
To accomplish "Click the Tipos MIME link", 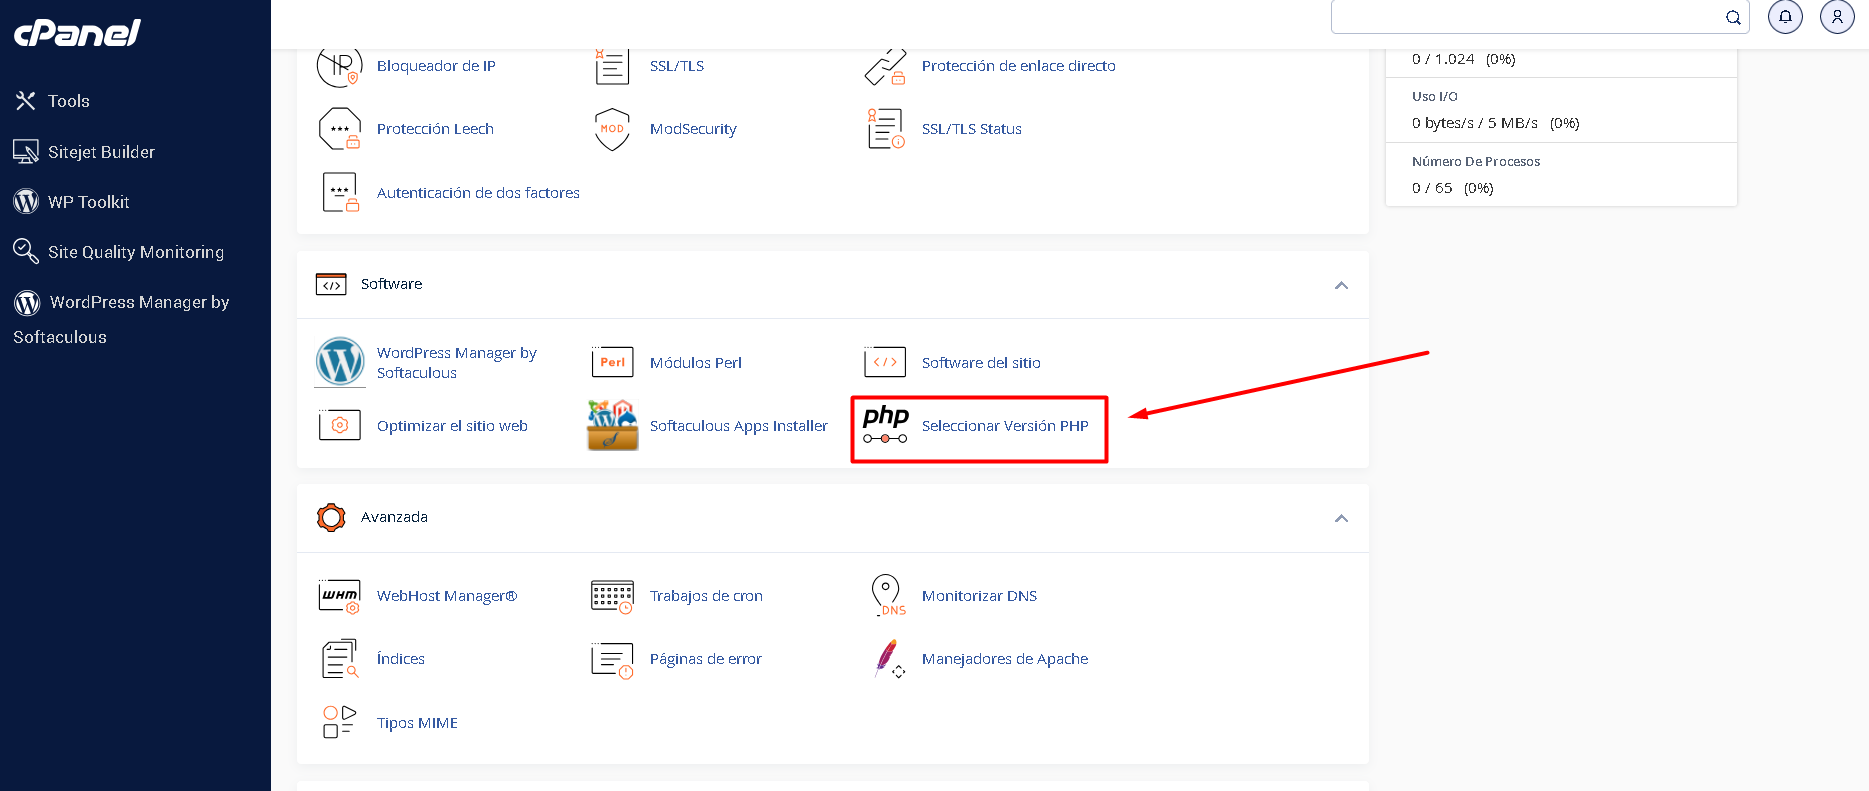I will [417, 723].
